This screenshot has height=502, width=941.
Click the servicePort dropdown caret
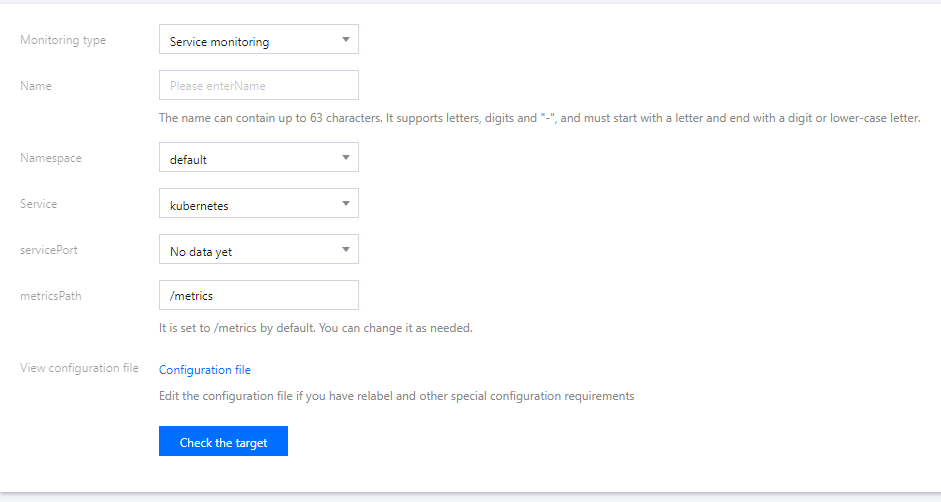tap(345, 249)
